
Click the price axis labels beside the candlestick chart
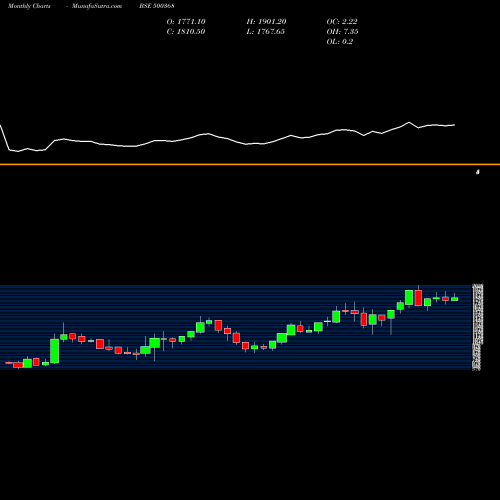click(x=477, y=327)
